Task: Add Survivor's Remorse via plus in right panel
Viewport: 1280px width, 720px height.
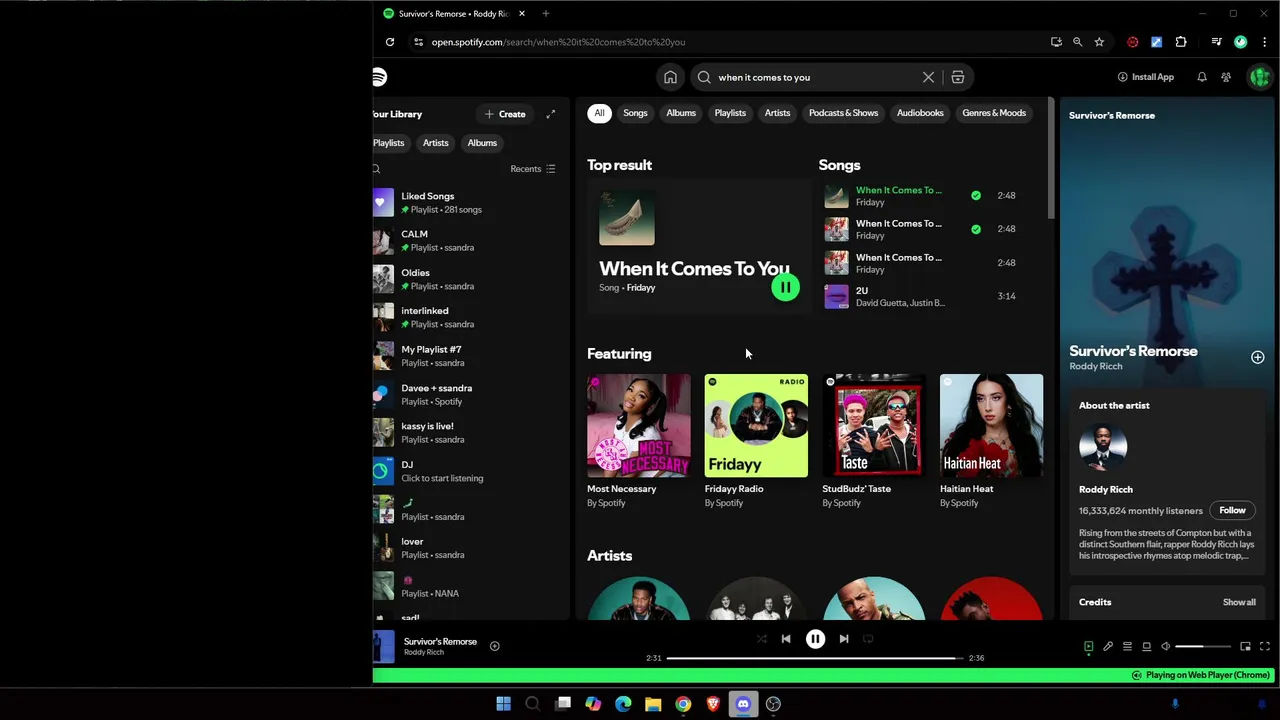Action: tap(1257, 357)
